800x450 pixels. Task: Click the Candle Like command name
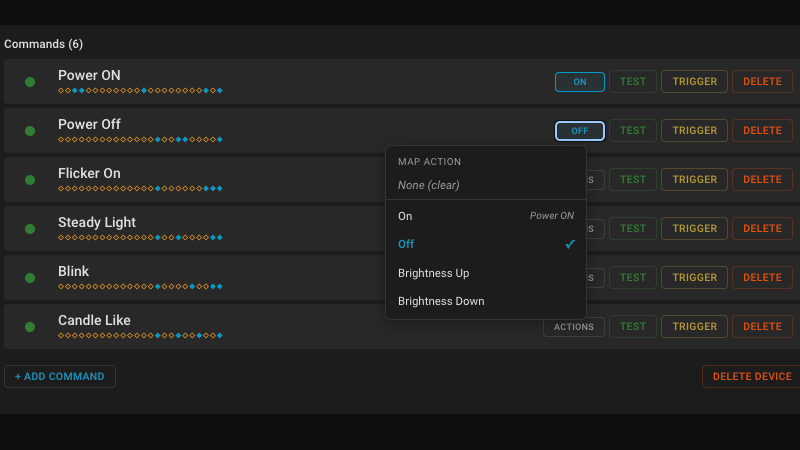pyautogui.click(x=94, y=320)
